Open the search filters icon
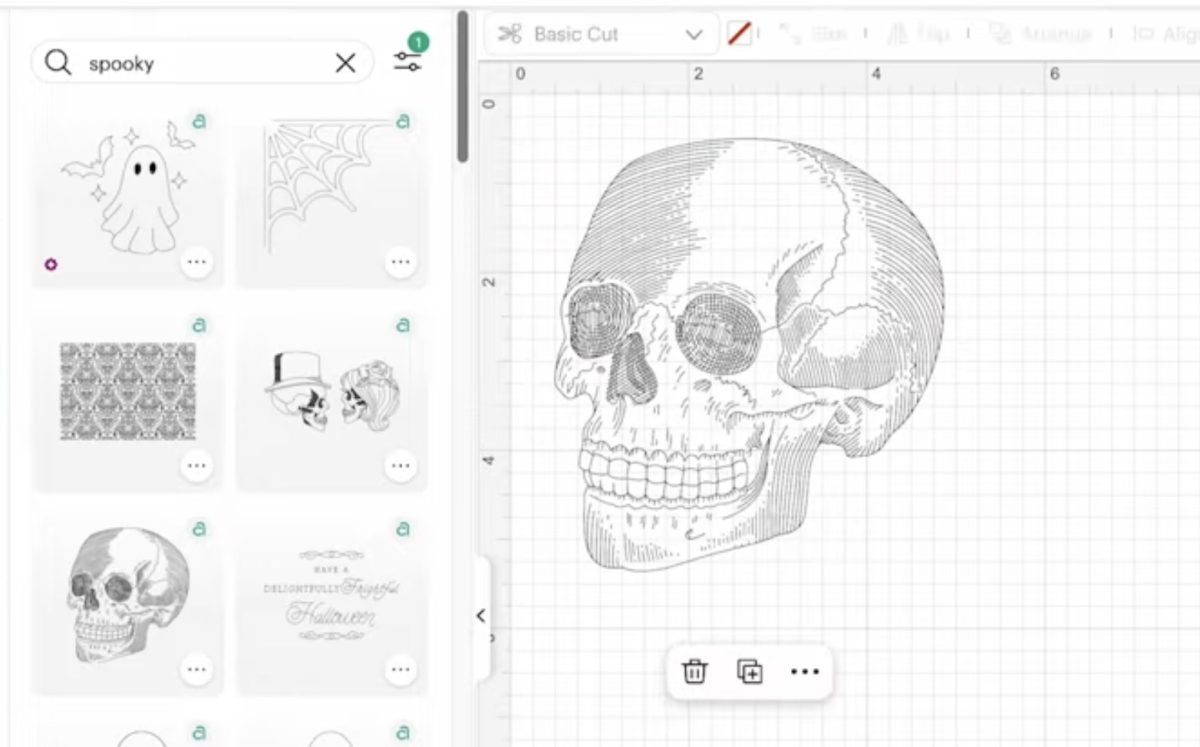The height and width of the screenshot is (747, 1200). pyautogui.click(x=407, y=61)
